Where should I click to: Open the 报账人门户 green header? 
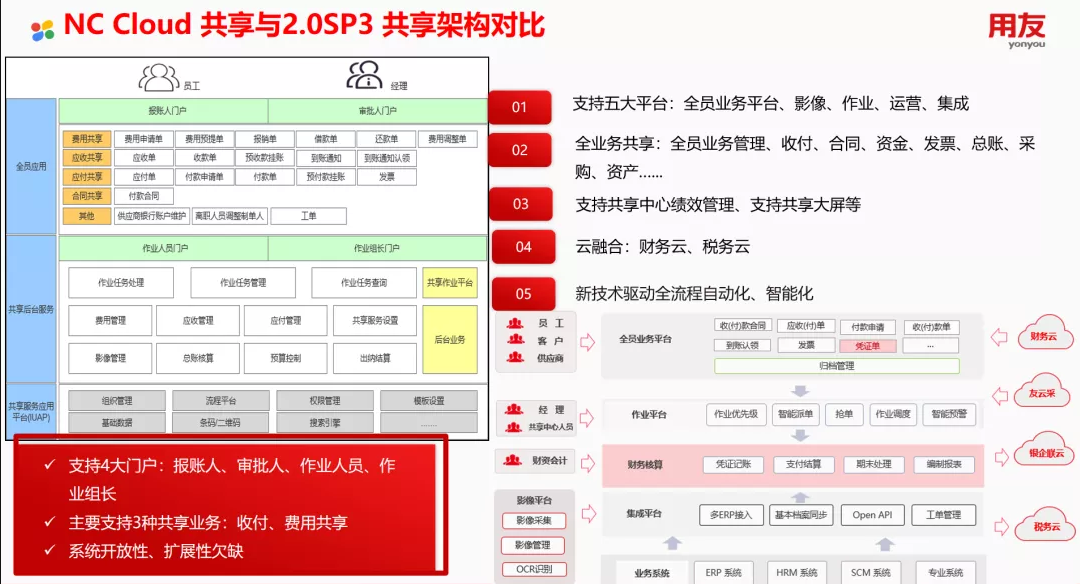coord(164,111)
